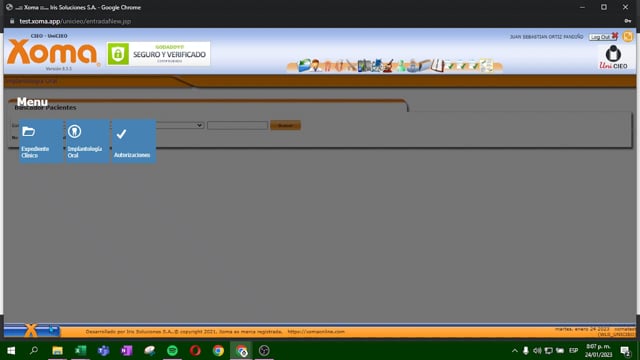Screen dimensions: 640x360
Task: Open the taskbar clock and calendar
Action: pyautogui.click(x=598, y=351)
